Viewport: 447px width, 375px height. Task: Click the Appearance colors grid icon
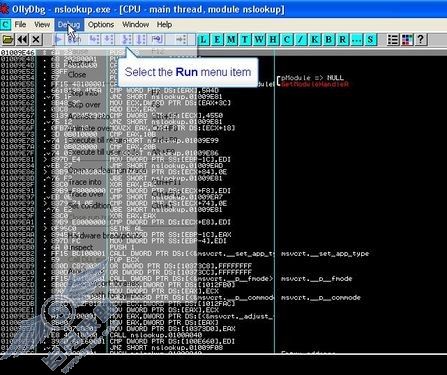pos(407,40)
